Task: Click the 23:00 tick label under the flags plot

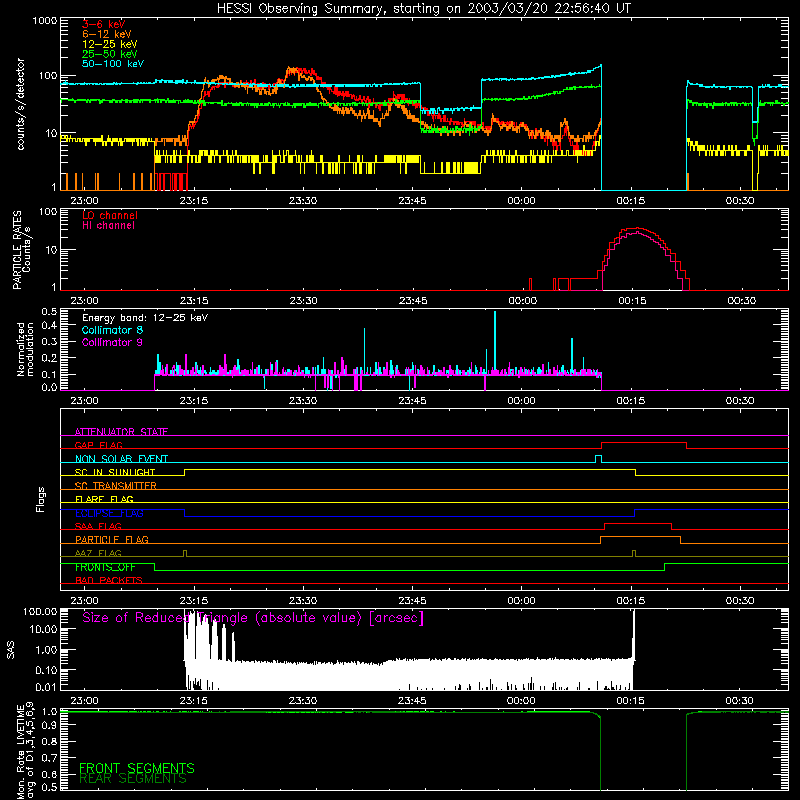Action: [x=85, y=601]
